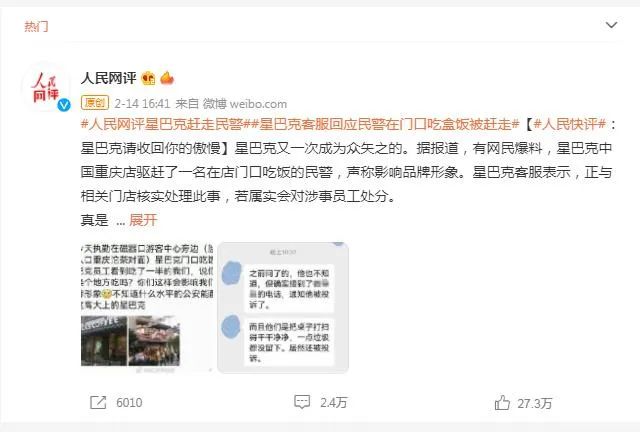Screen dimensions: 640x432
Task: Click the 2-14 16:41 post timestamp
Action: tap(142, 104)
